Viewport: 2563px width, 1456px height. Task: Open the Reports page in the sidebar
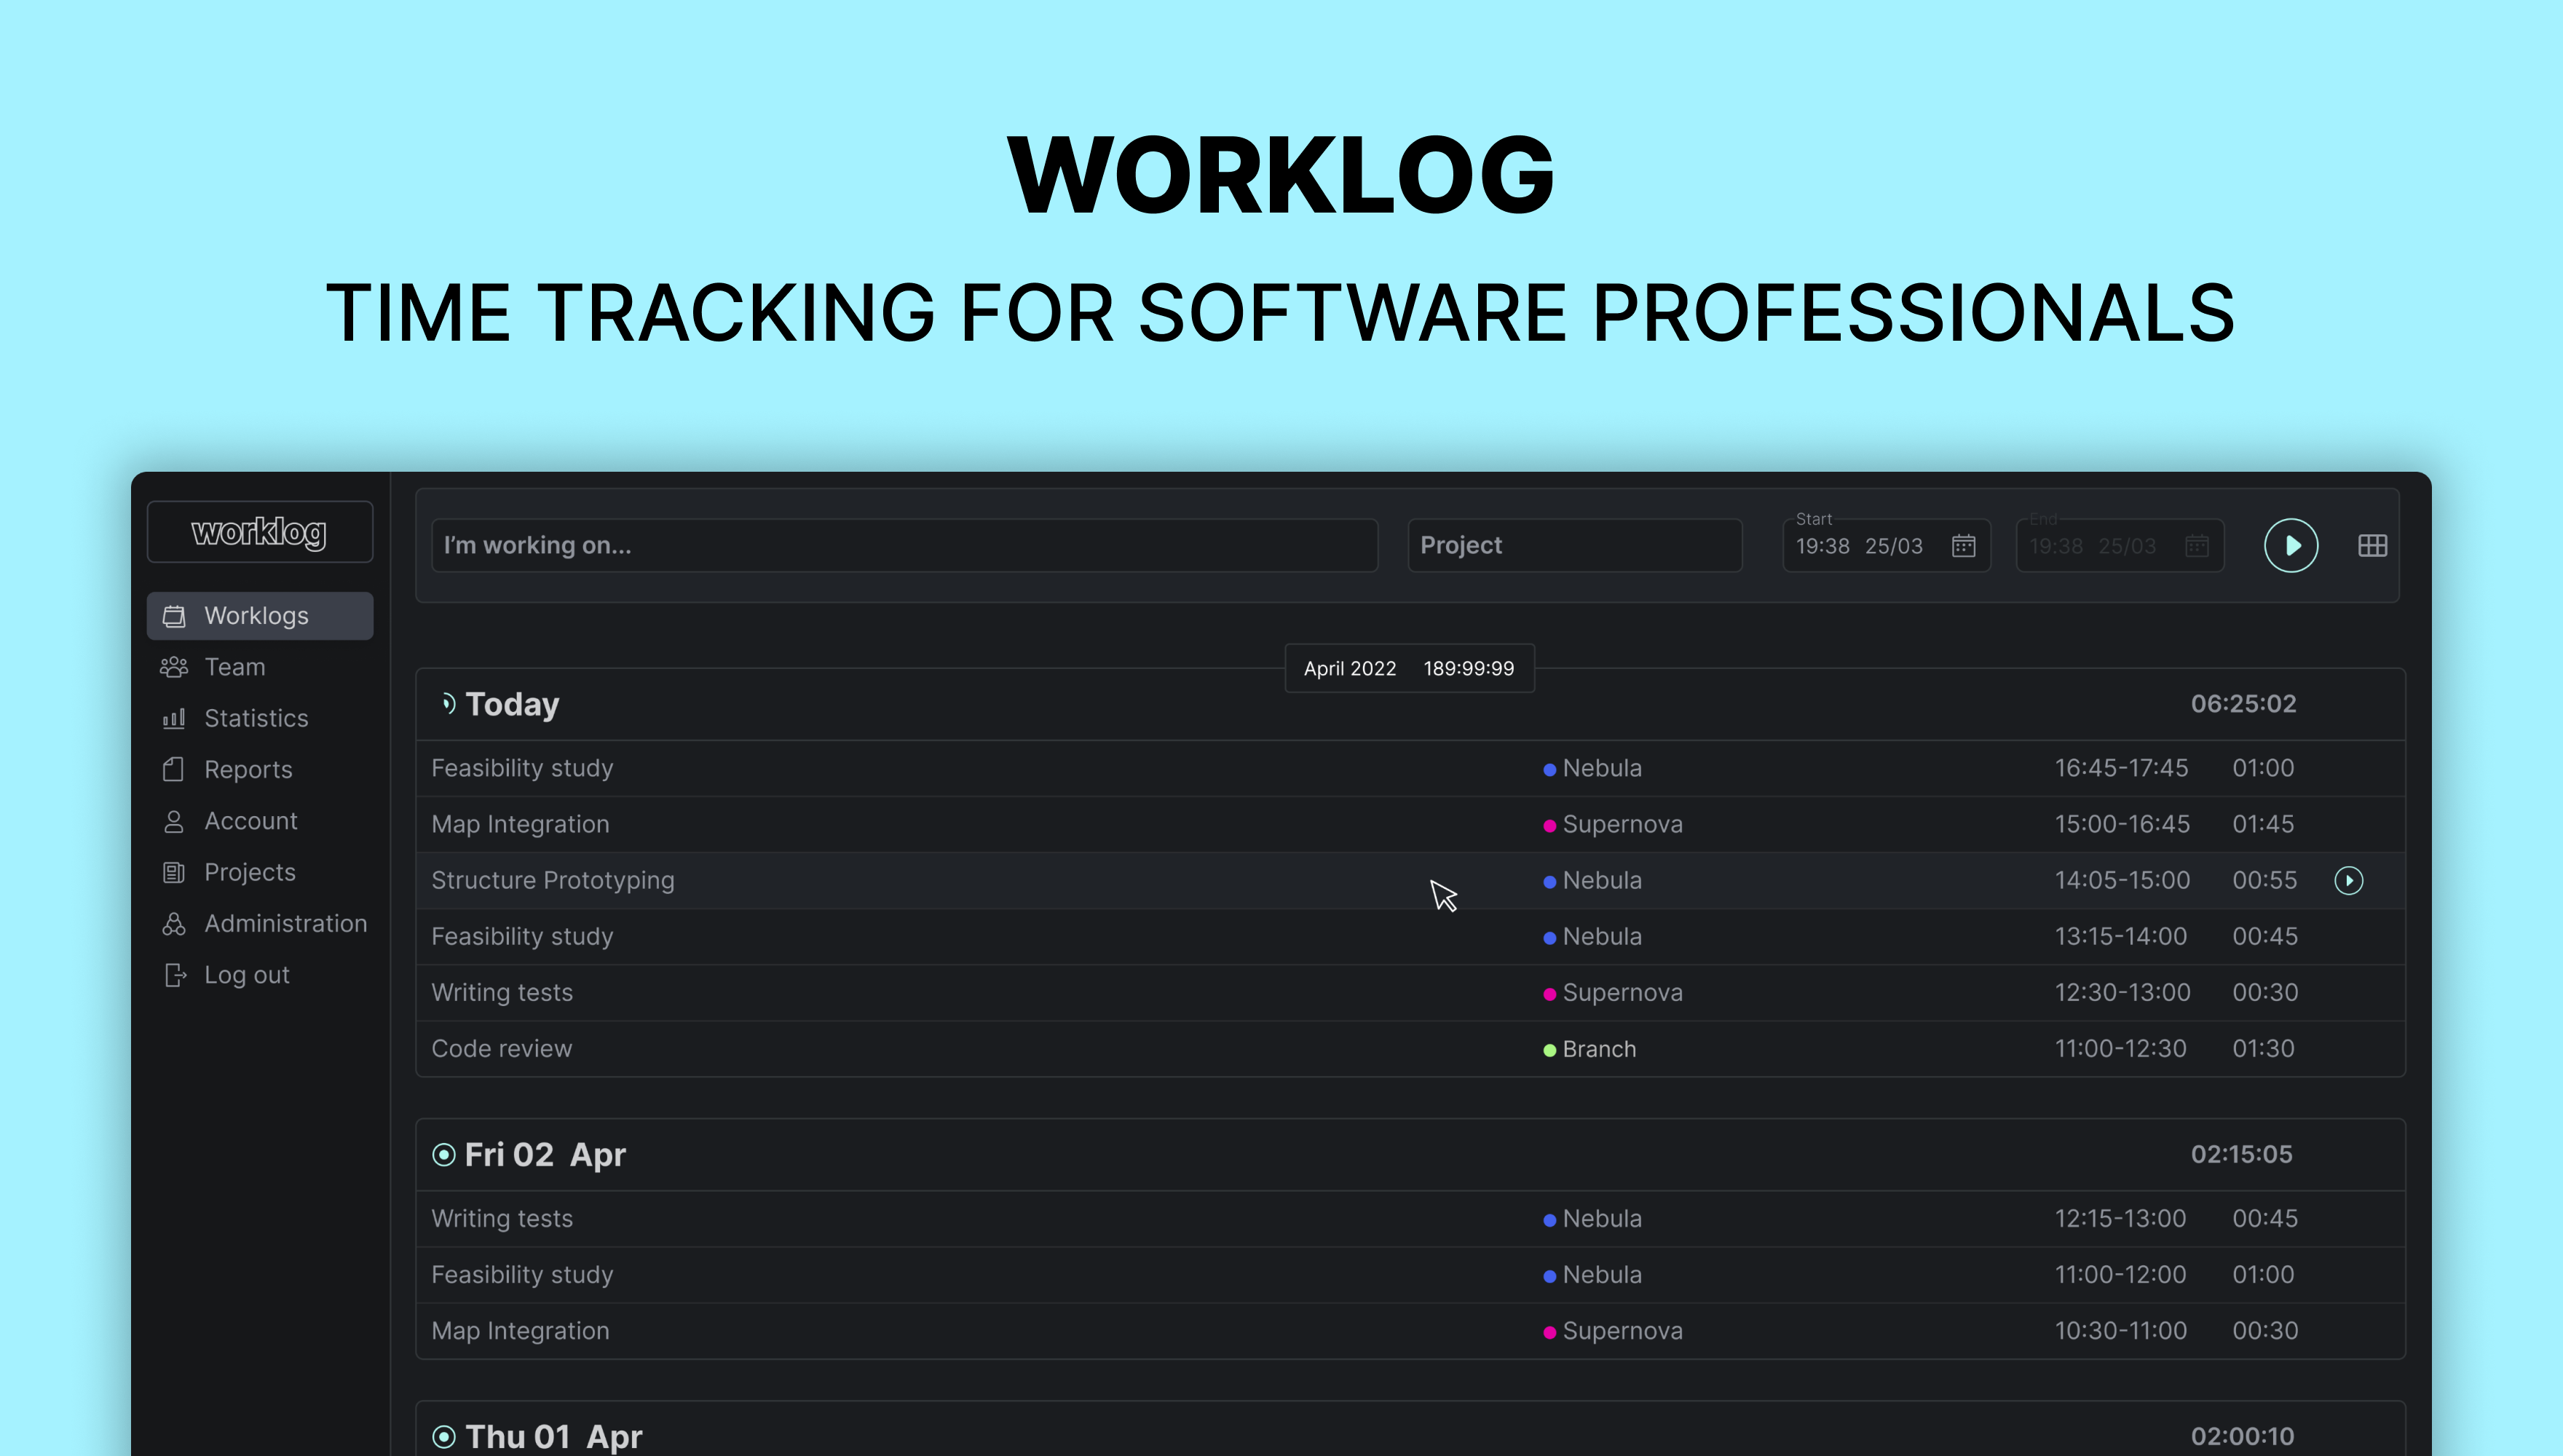coord(247,769)
